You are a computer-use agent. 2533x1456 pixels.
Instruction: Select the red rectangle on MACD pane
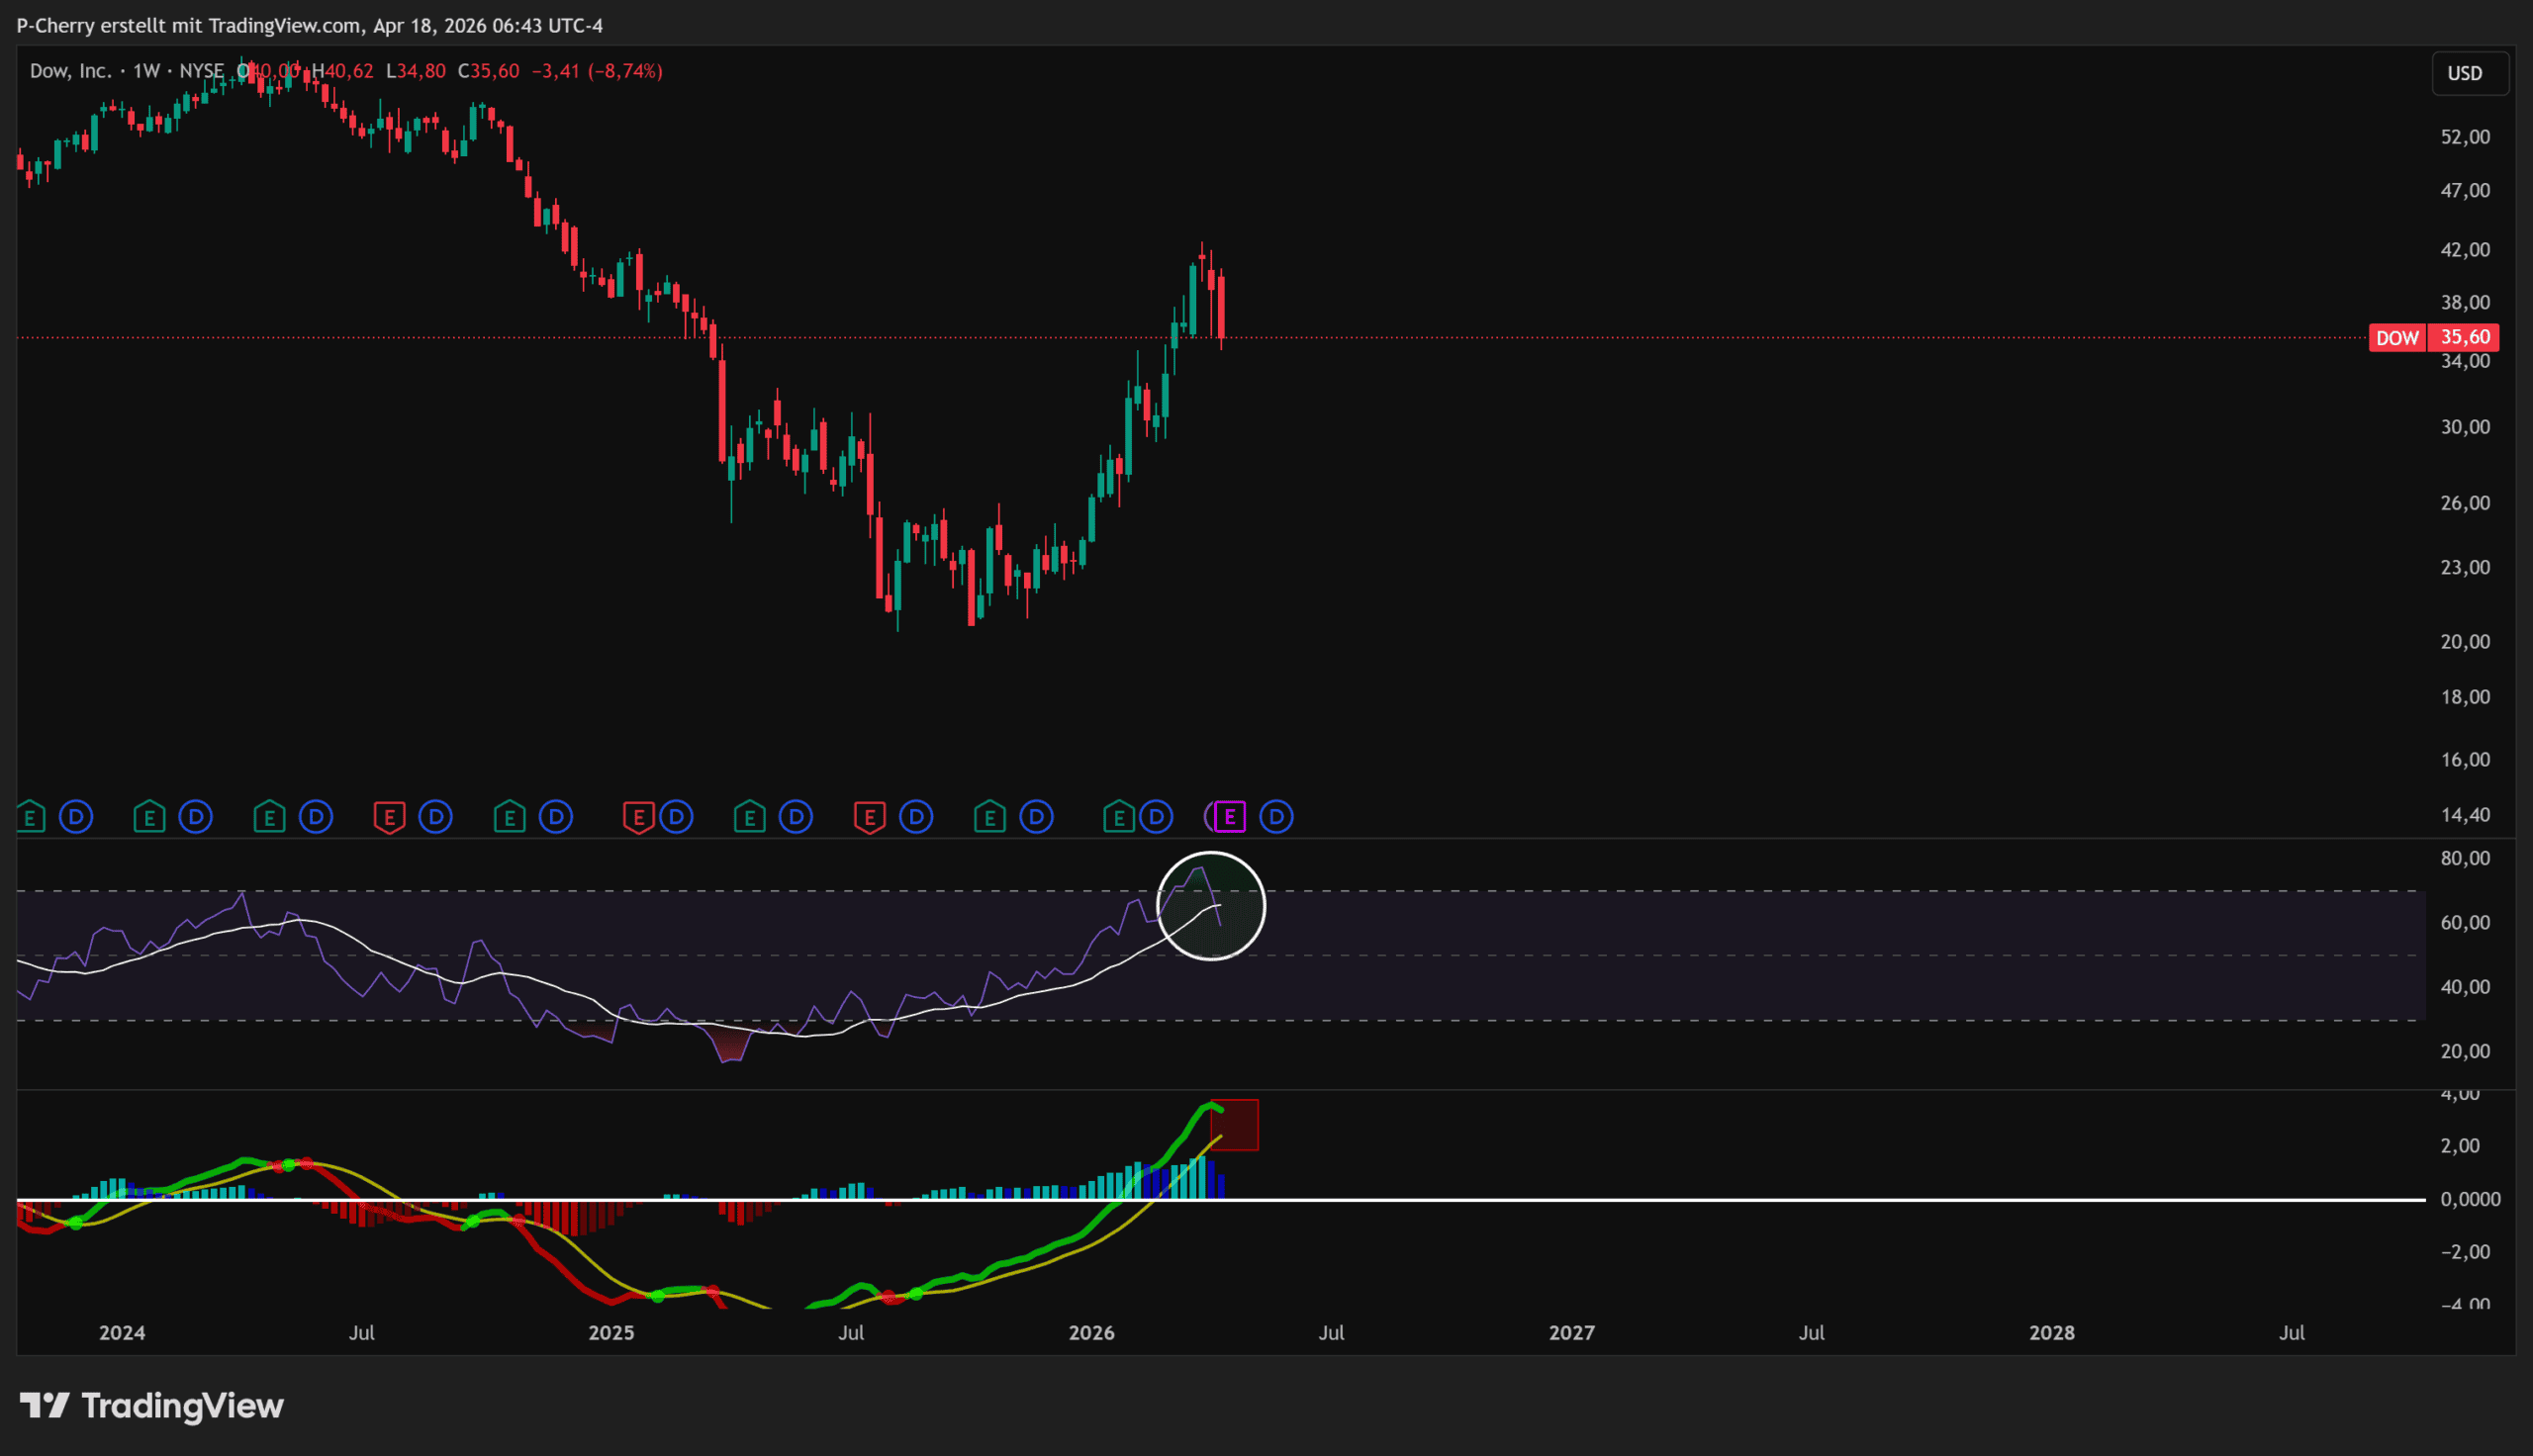click(1237, 1125)
